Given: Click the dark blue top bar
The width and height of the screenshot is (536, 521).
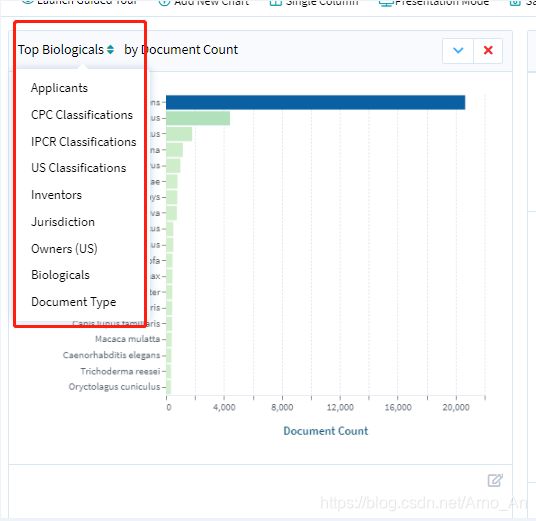Looking at the screenshot, I should click(316, 102).
